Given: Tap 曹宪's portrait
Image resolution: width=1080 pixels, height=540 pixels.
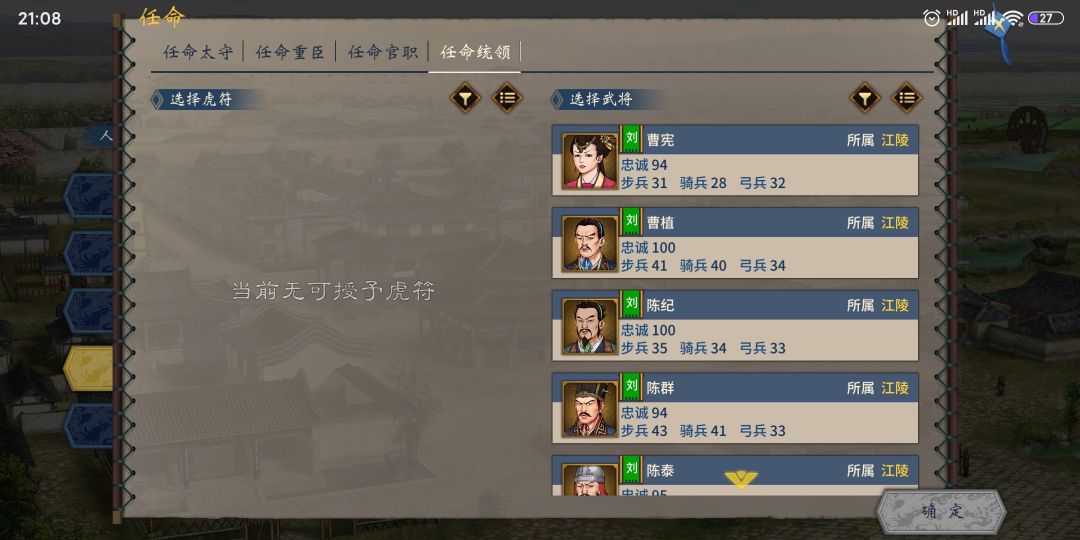Looking at the screenshot, I should click(590, 161).
